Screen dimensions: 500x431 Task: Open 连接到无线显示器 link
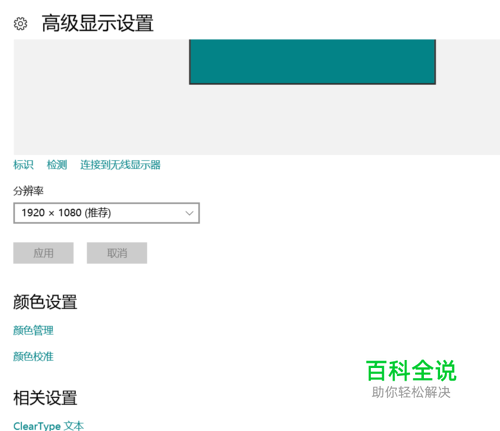tap(120, 165)
